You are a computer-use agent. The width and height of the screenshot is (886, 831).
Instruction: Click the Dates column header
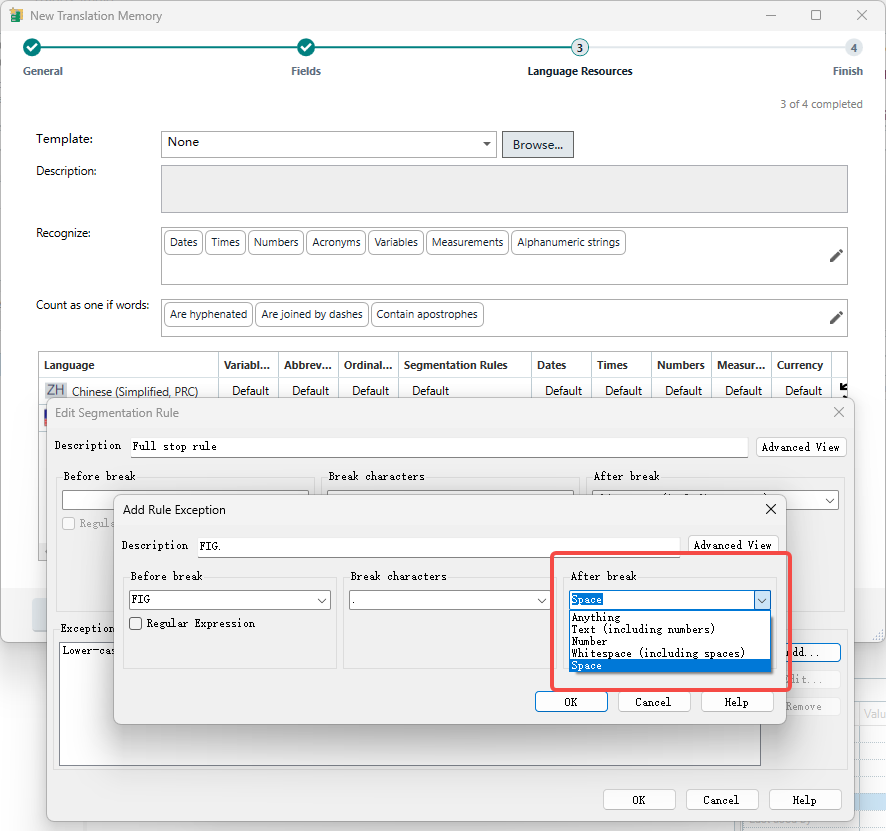(x=561, y=365)
